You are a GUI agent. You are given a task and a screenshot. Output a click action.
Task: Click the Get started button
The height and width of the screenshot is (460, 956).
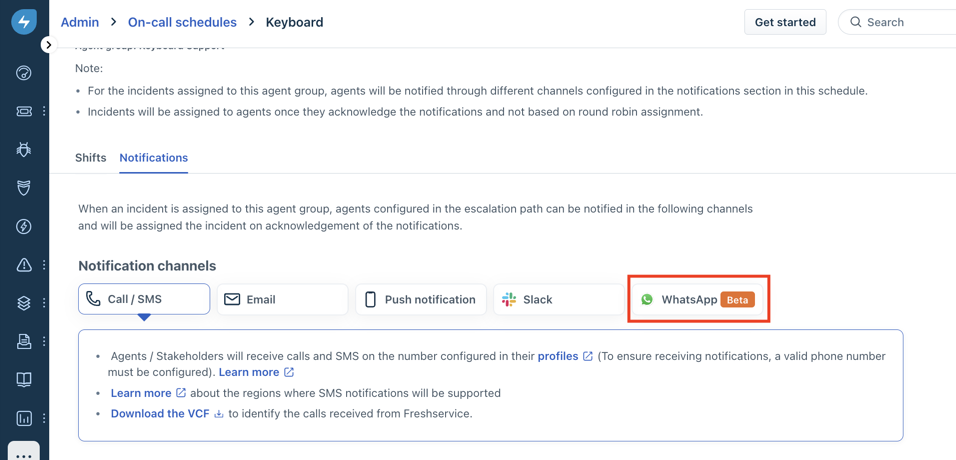[785, 22]
